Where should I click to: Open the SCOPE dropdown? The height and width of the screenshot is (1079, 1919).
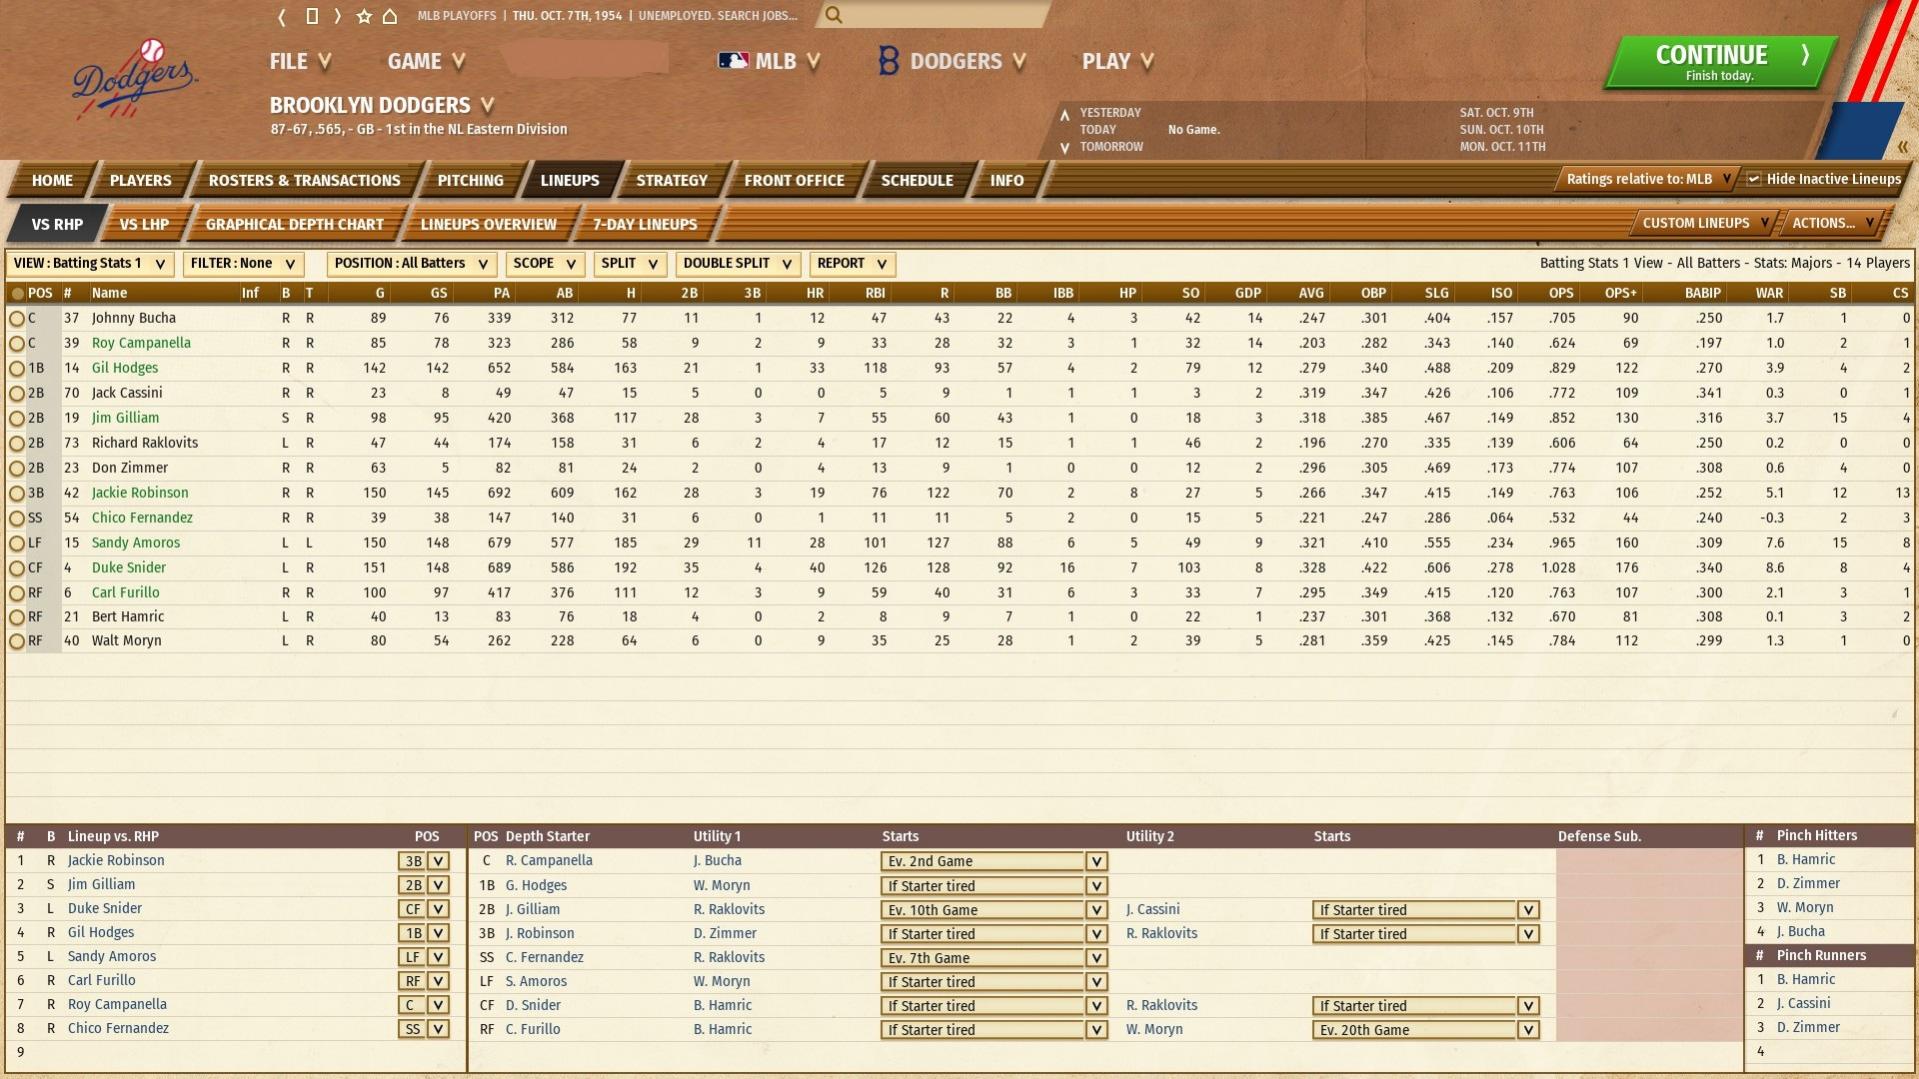[545, 264]
